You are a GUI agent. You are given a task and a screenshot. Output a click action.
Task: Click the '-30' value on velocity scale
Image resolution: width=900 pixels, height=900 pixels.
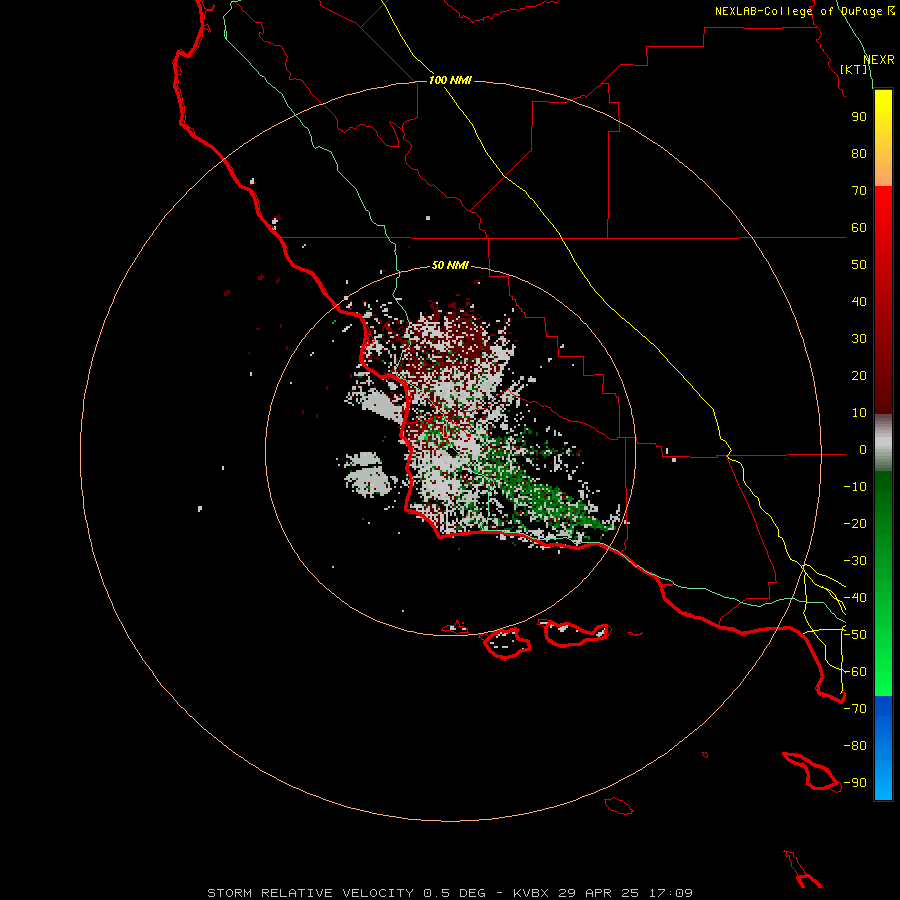[x=855, y=561]
